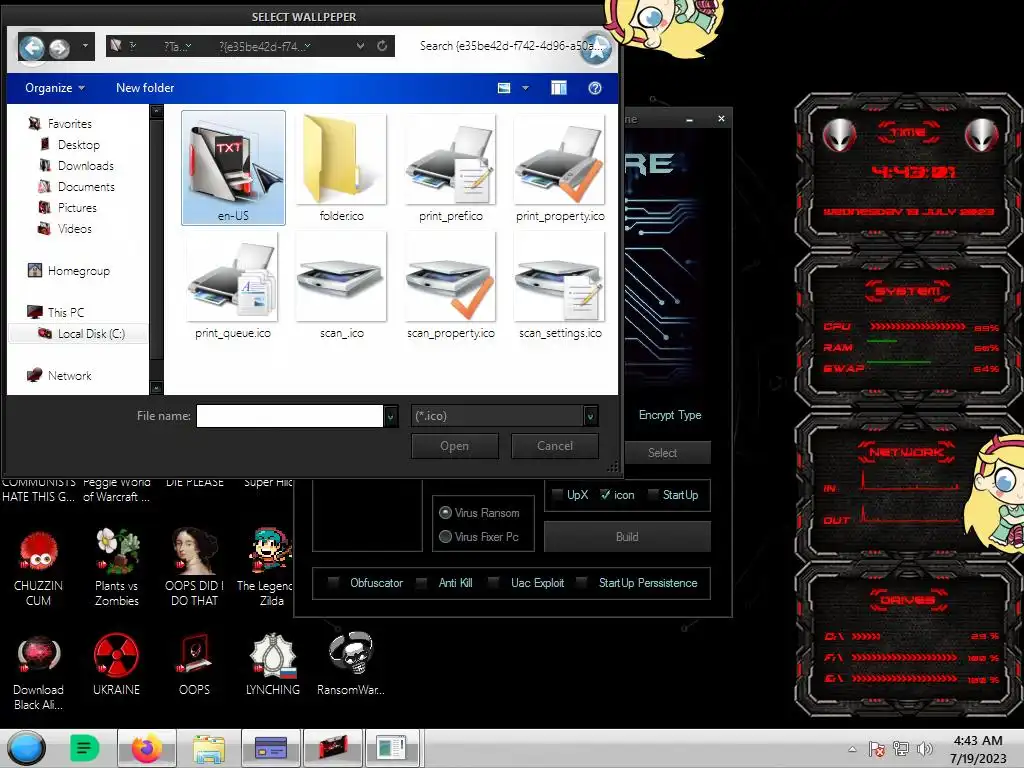Change the view with the view icon
1024x768 pixels.
(x=504, y=88)
